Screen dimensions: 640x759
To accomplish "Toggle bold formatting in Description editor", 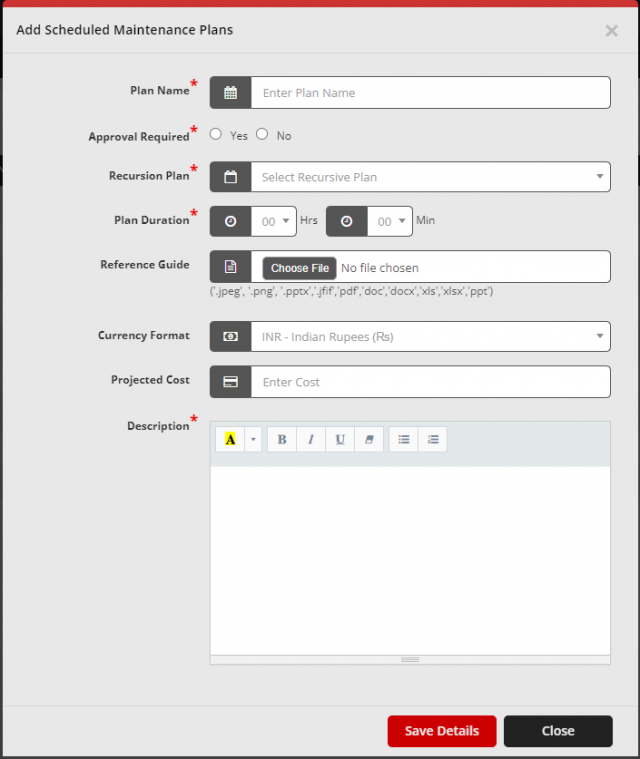I will 282,440.
